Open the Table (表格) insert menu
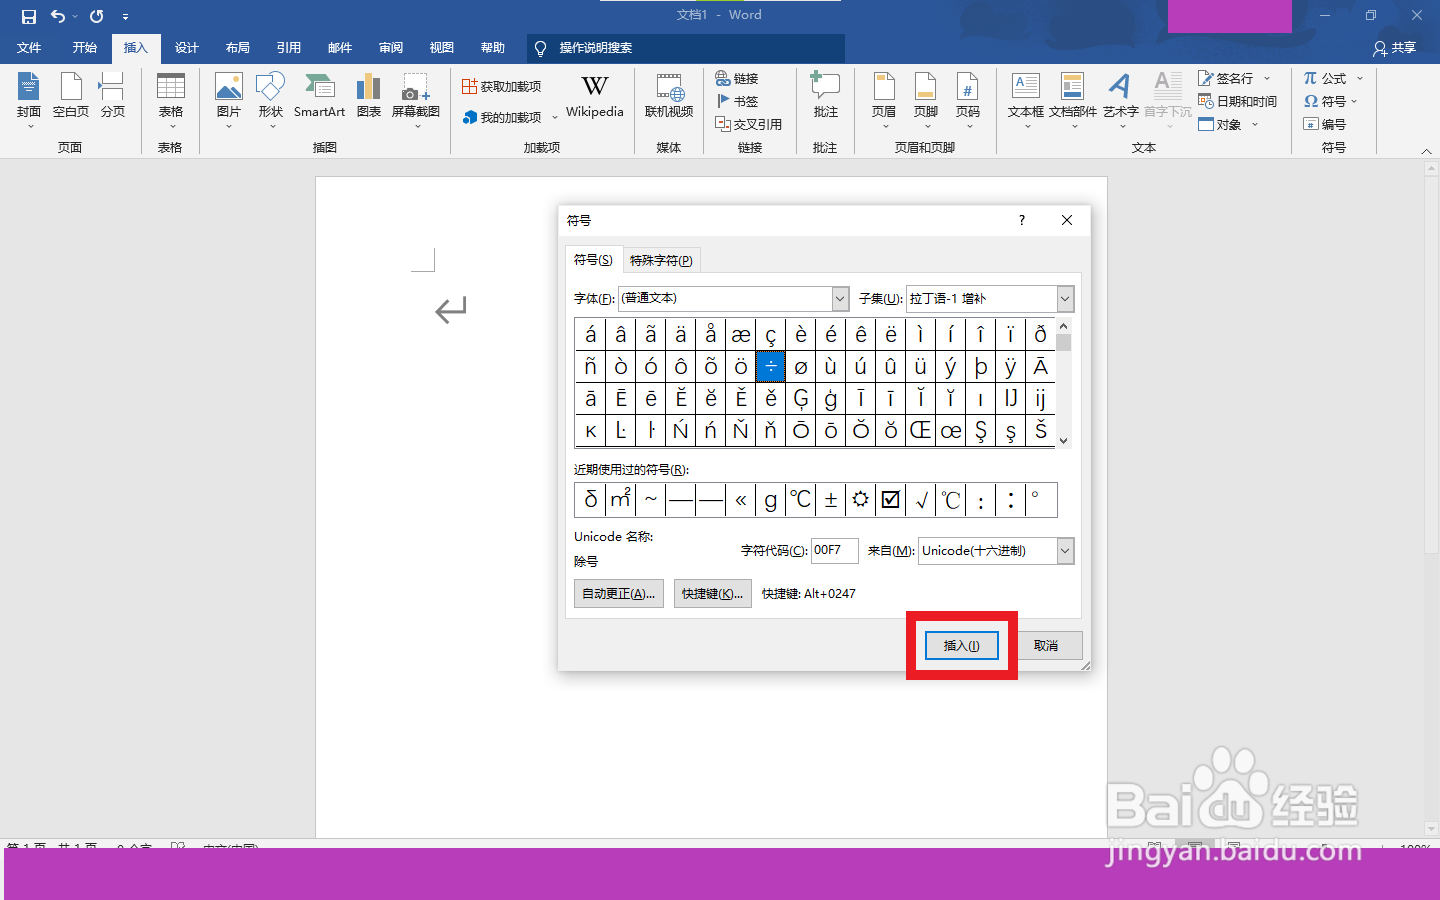This screenshot has height=900, width=1440. 171,100
